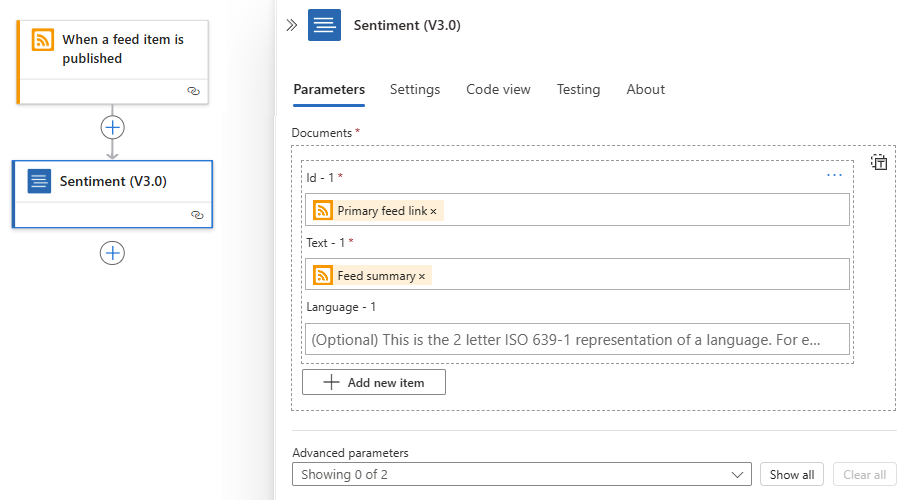Image resolution: width=900 pixels, height=500 pixels.
Task: Select the Sentiment (V3.0) card on the canvas
Action: (x=112, y=194)
